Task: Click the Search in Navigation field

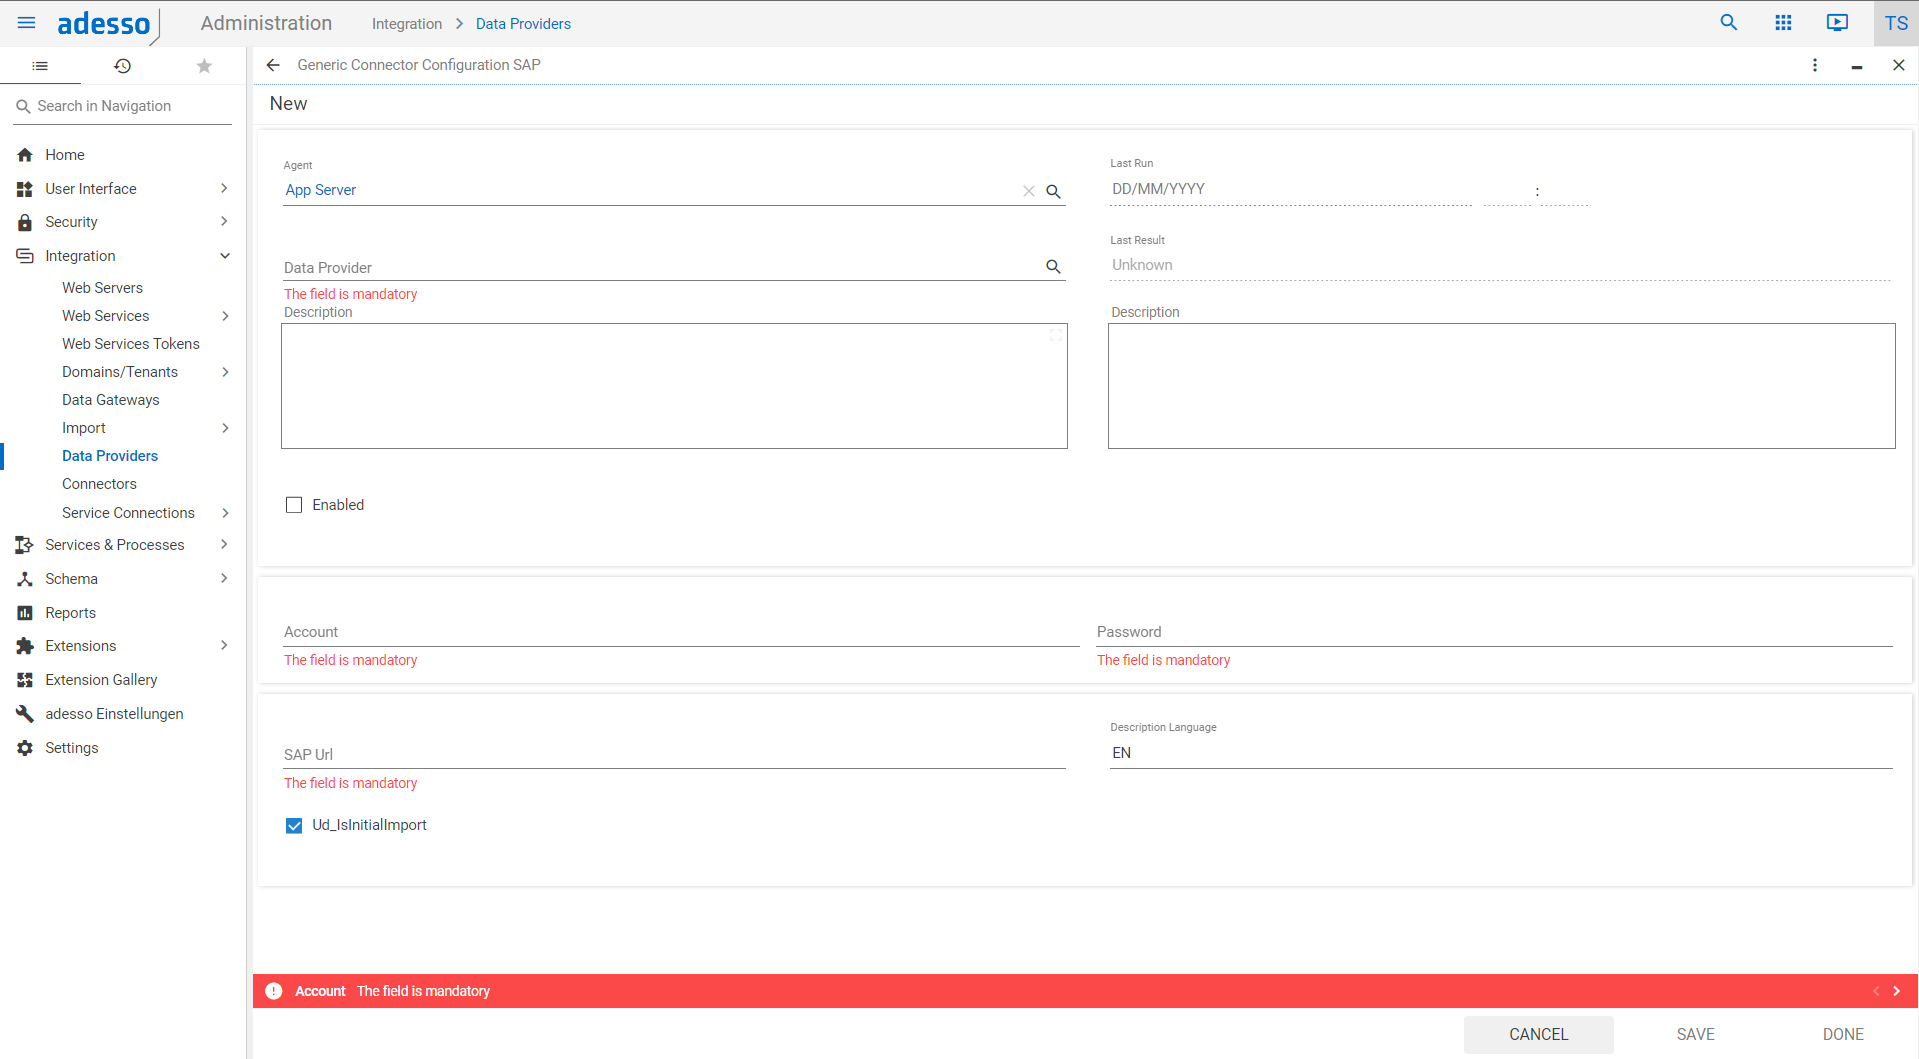Action: pyautogui.click(x=122, y=106)
